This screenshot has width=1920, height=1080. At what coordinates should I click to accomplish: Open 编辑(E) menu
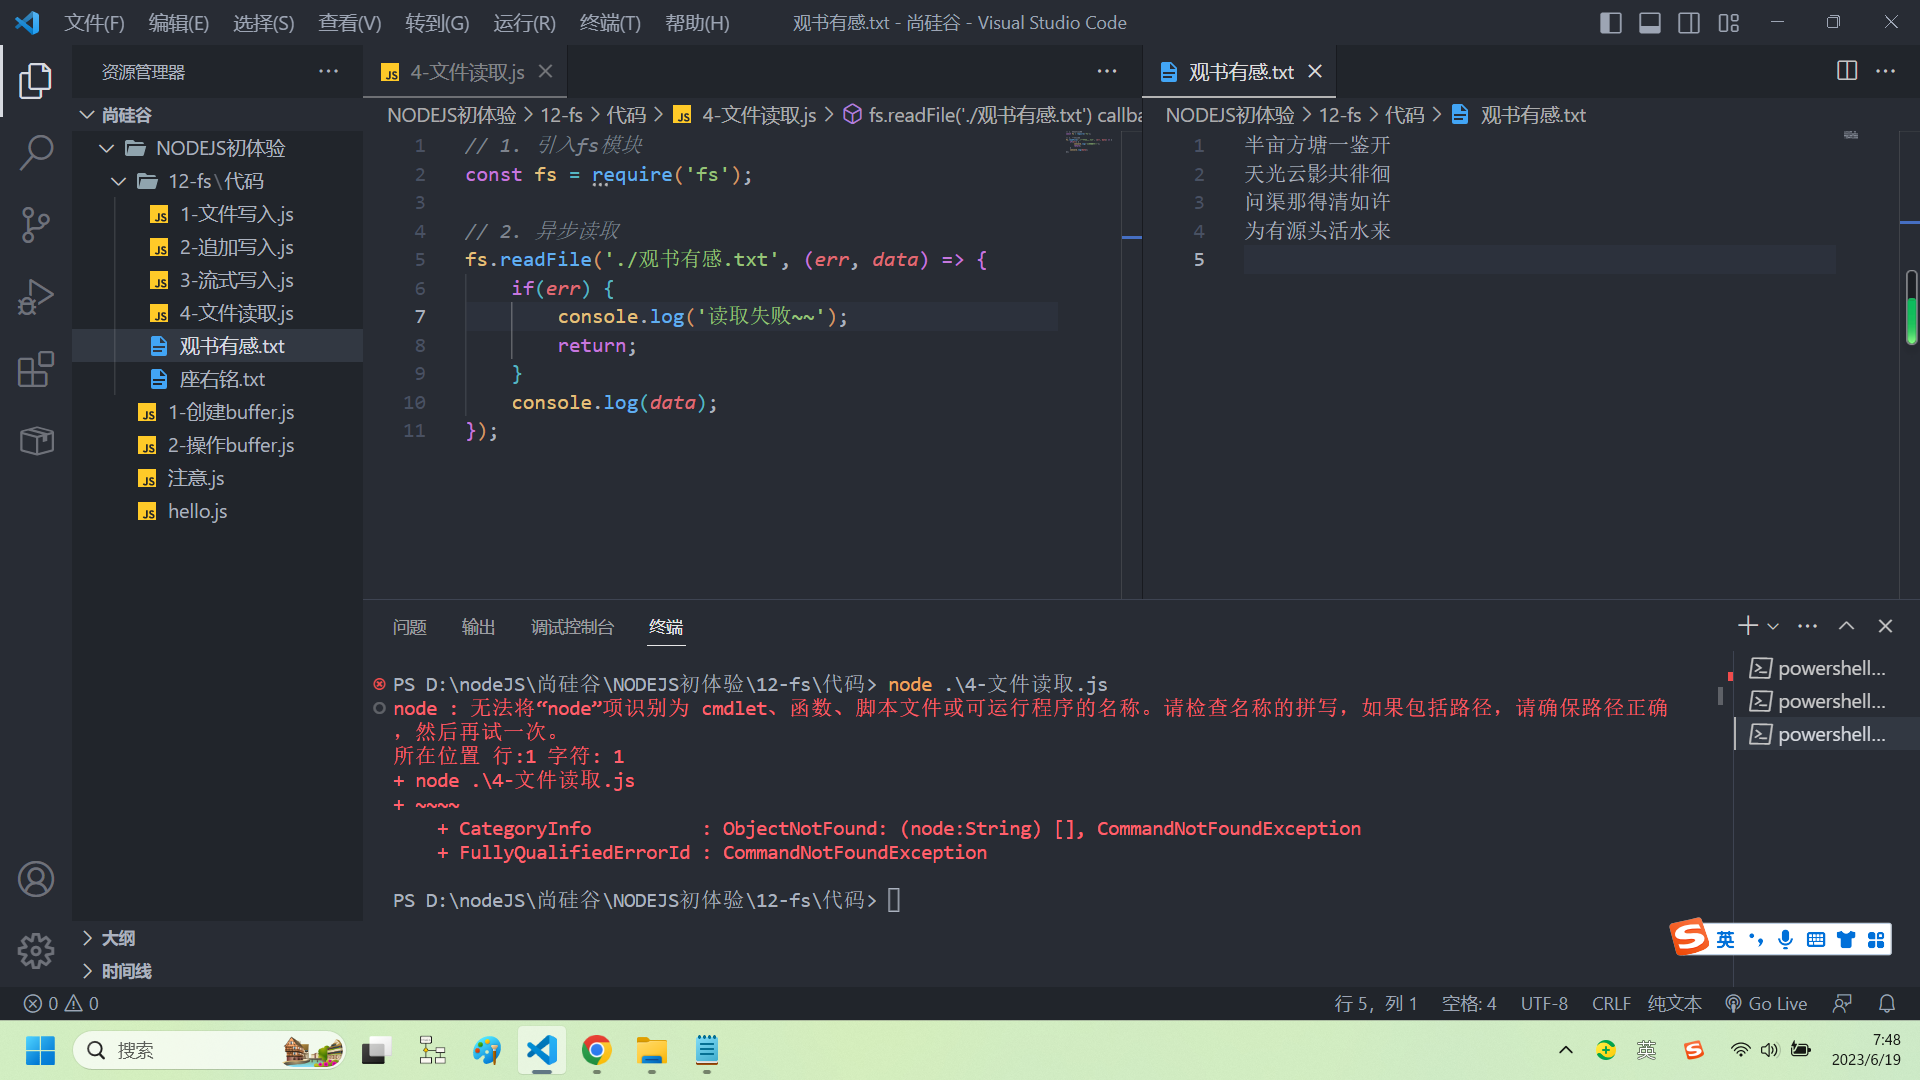pyautogui.click(x=178, y=22)
